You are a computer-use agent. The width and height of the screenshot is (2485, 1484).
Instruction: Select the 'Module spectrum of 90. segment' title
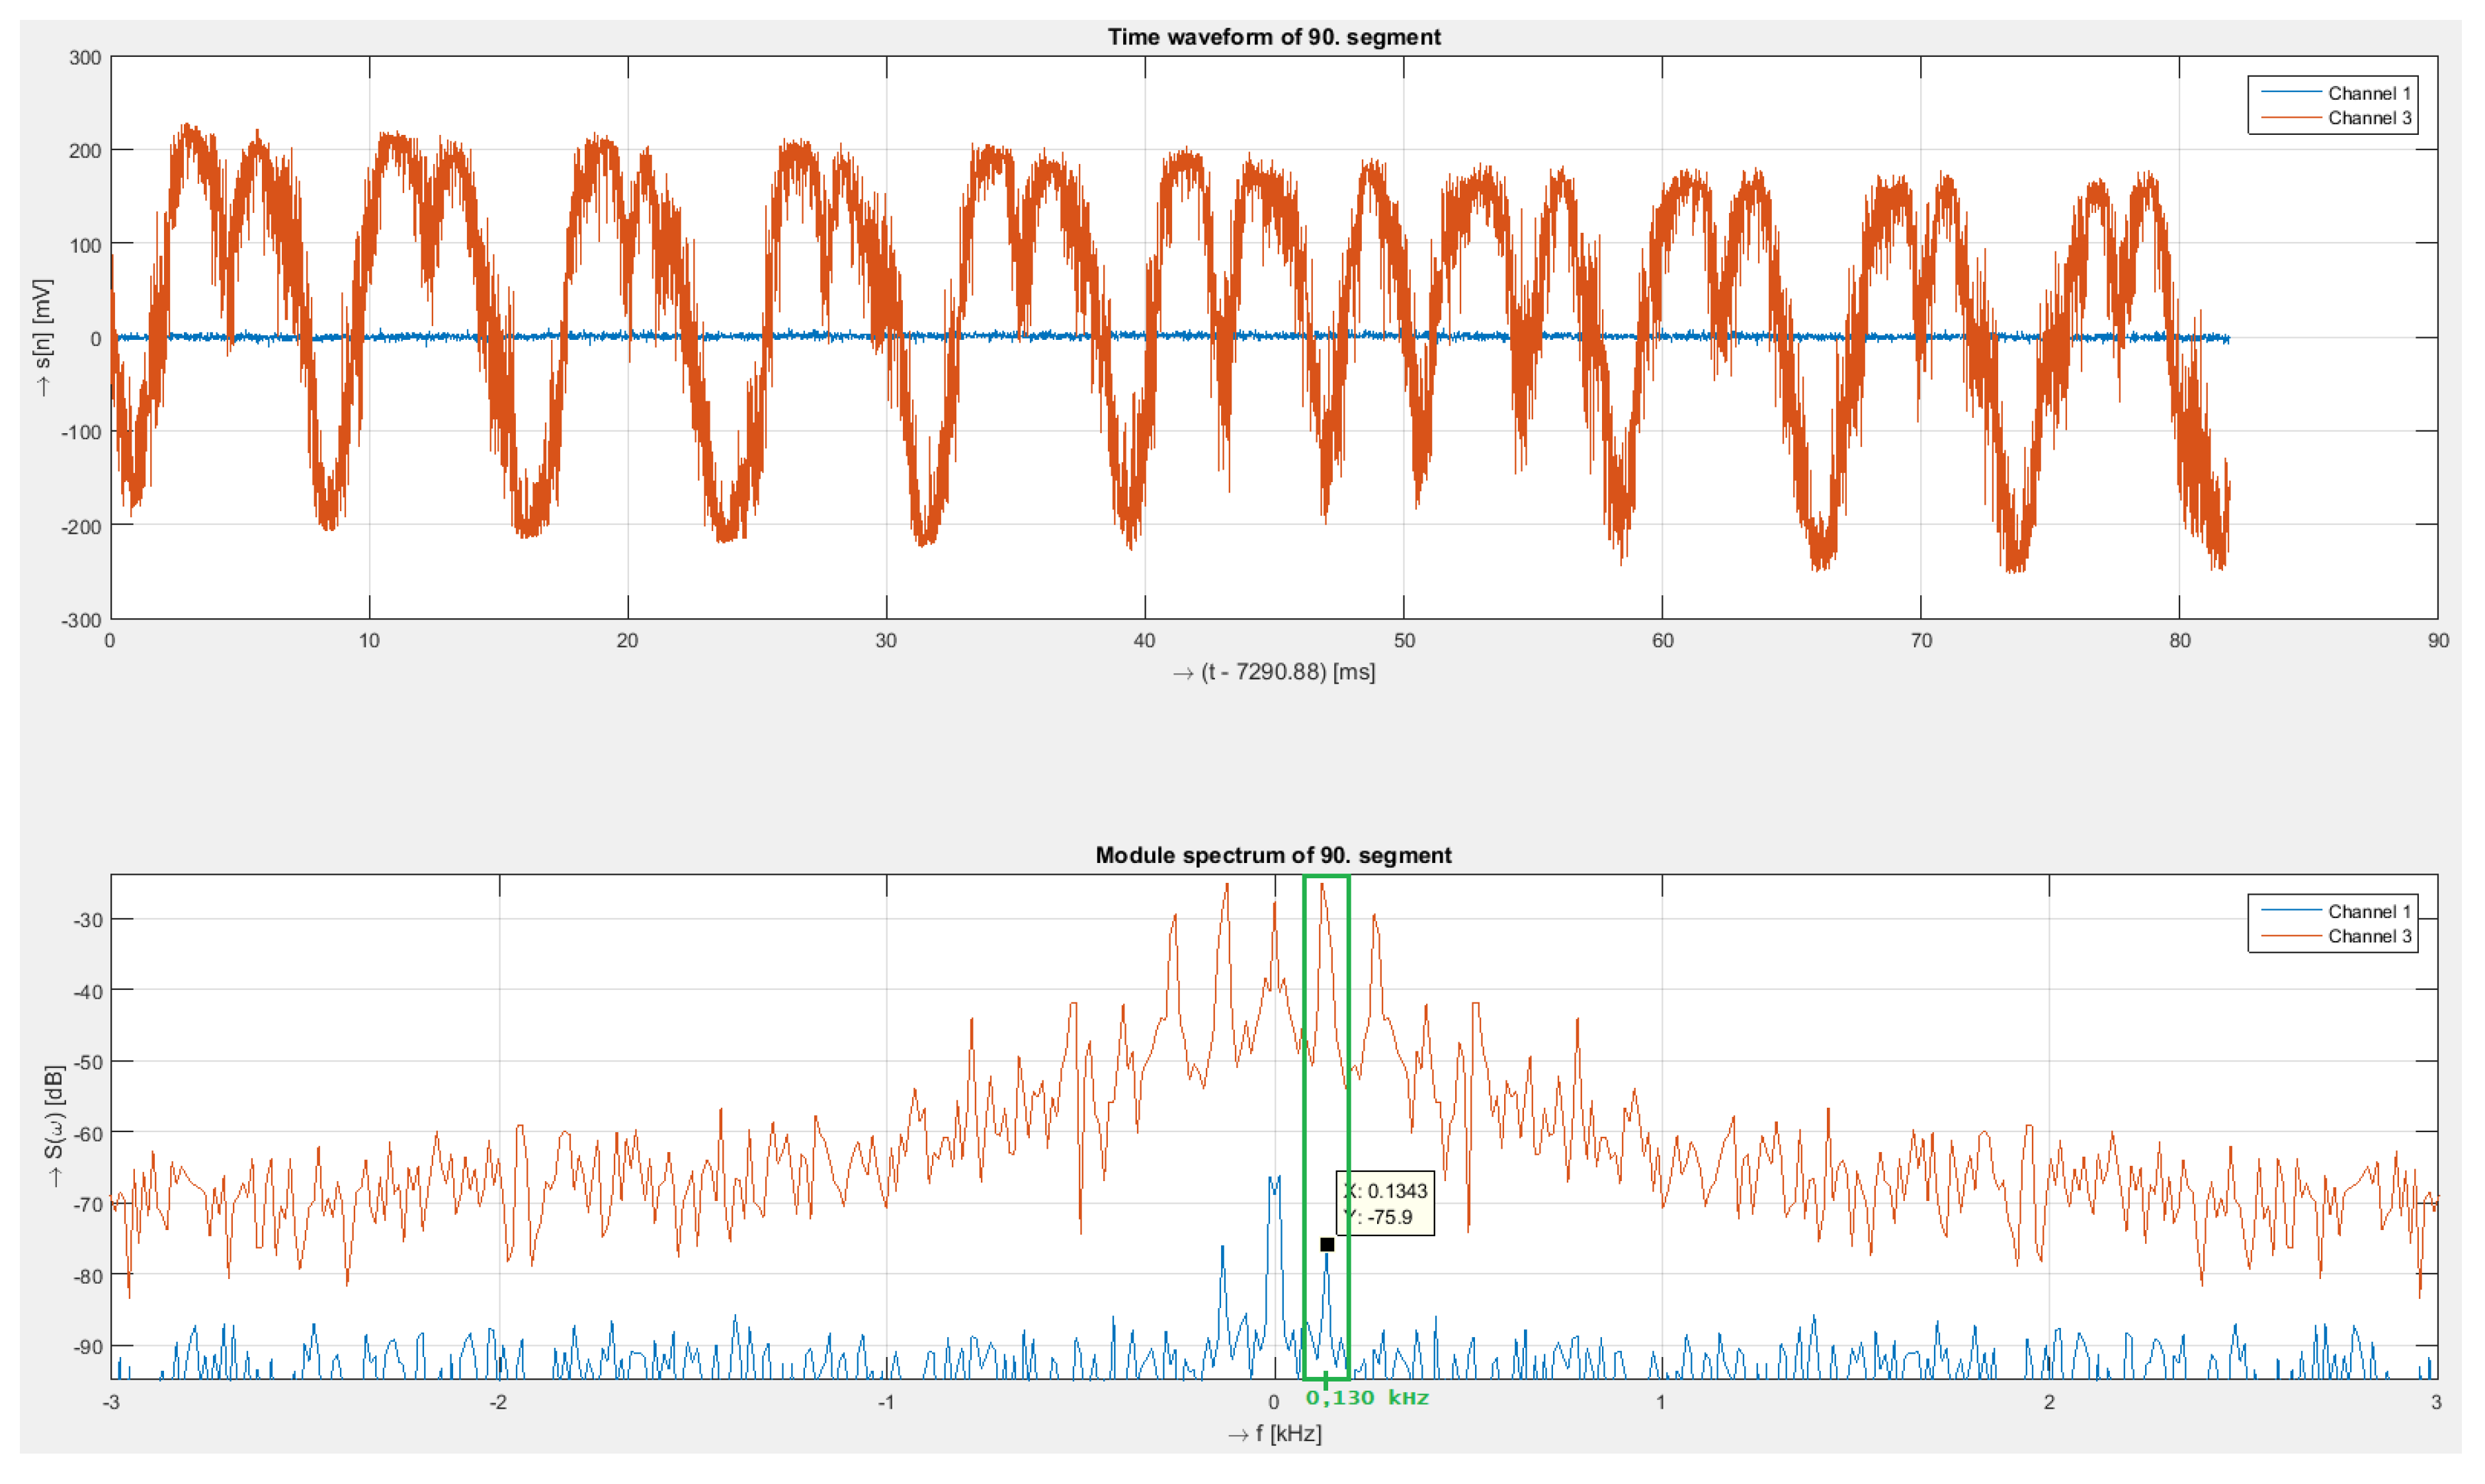click(x=1273, y=855)
